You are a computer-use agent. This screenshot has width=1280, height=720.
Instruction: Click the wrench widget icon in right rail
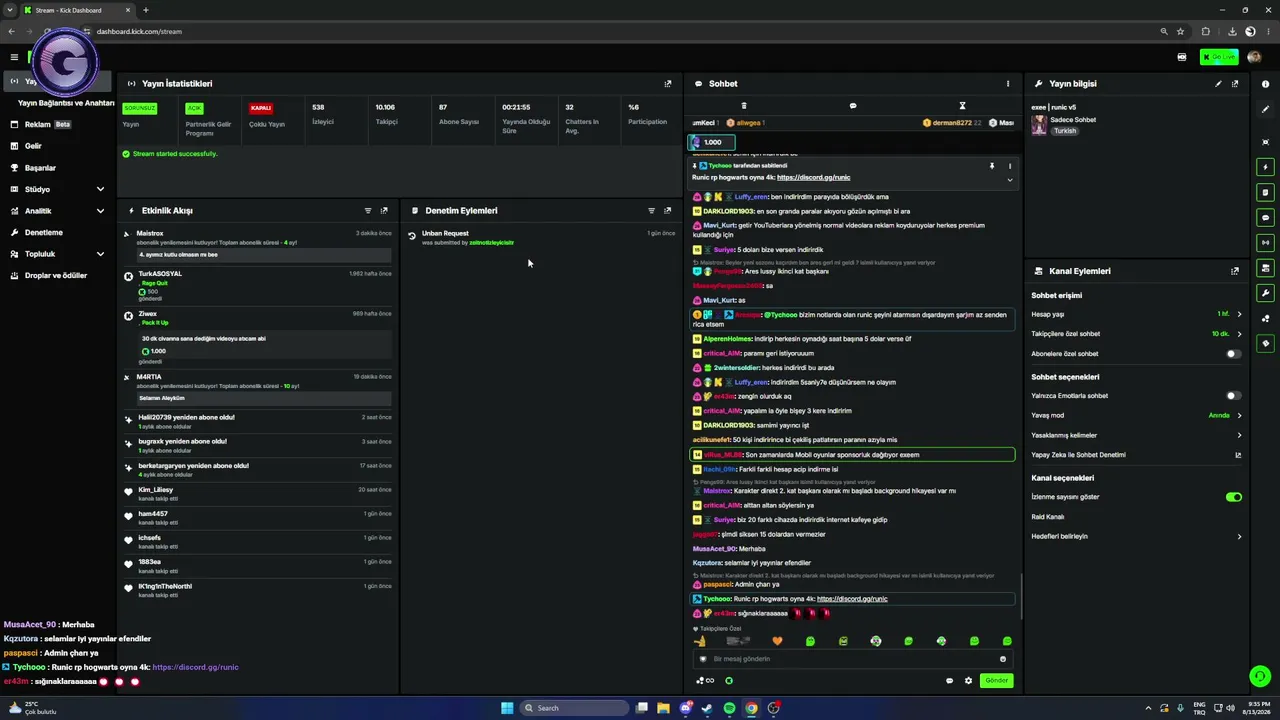(1266, 293)
